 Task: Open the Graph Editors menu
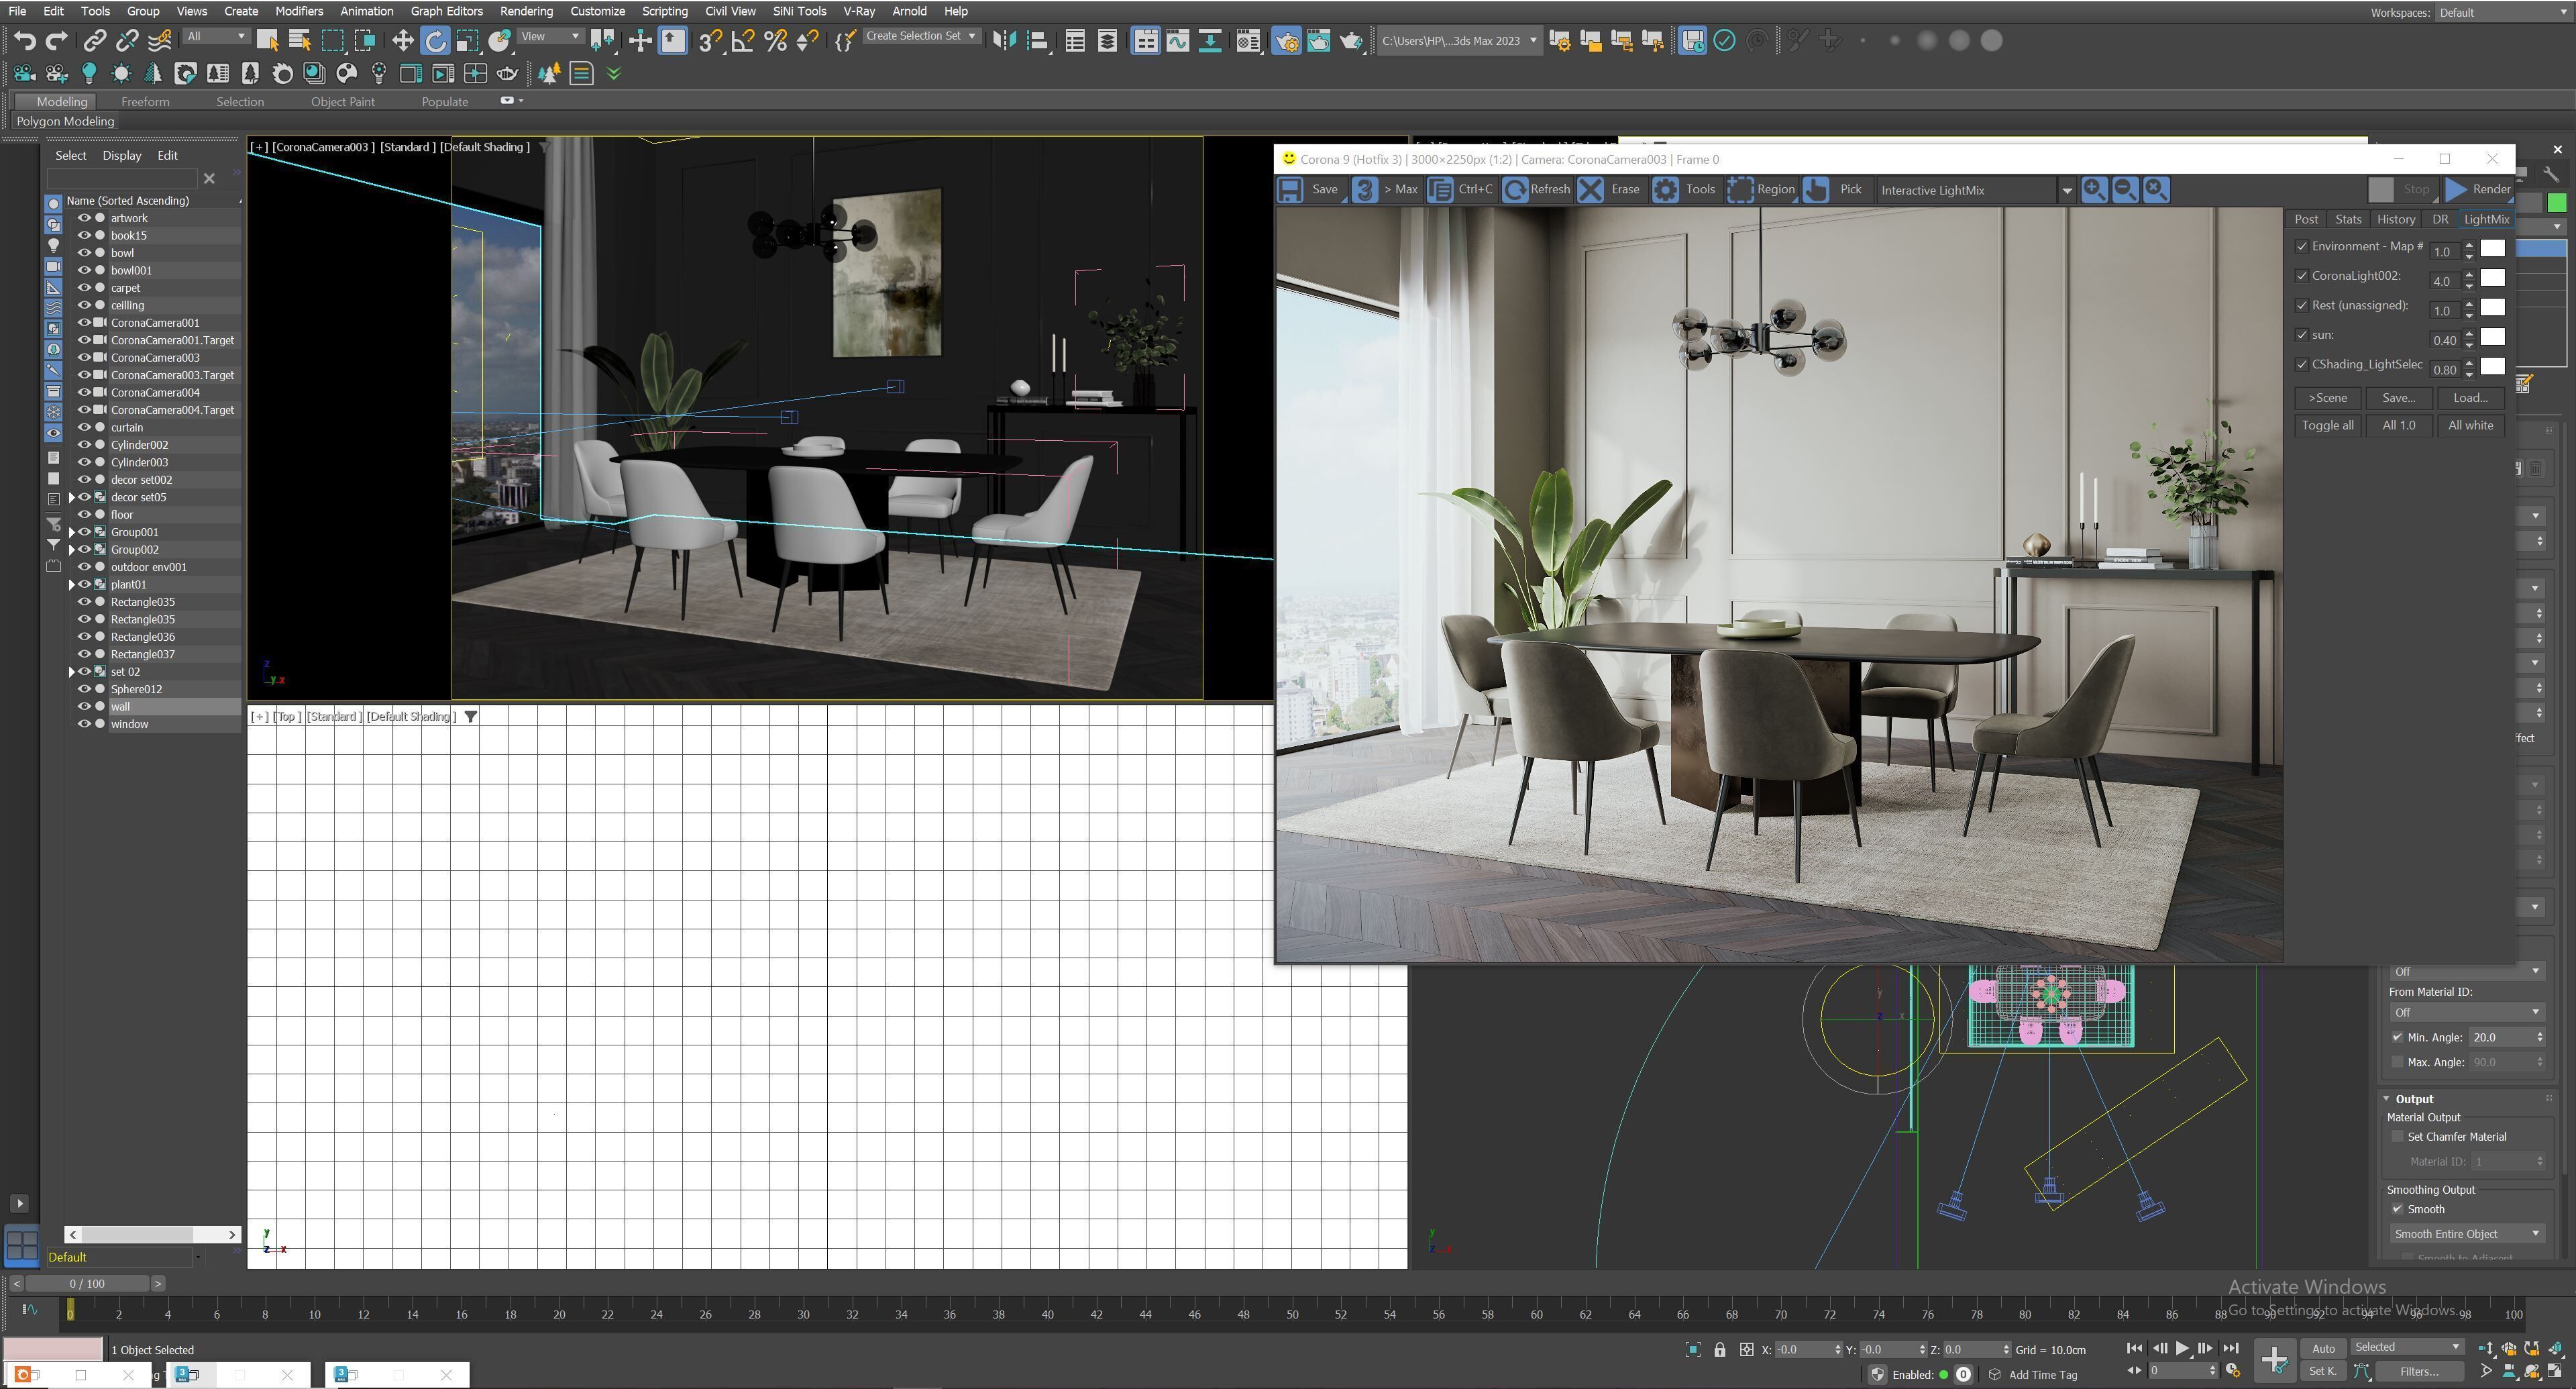[x=446, y=11]
